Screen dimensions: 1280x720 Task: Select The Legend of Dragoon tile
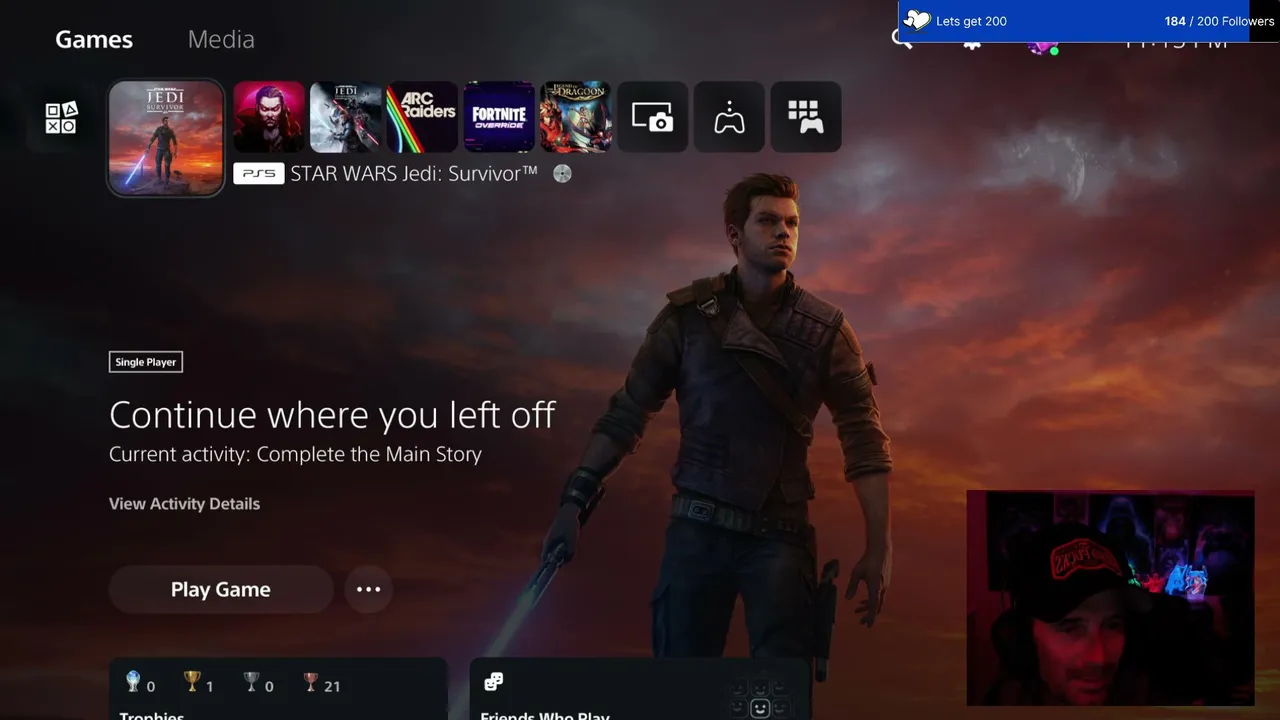(x=576, y=117)
